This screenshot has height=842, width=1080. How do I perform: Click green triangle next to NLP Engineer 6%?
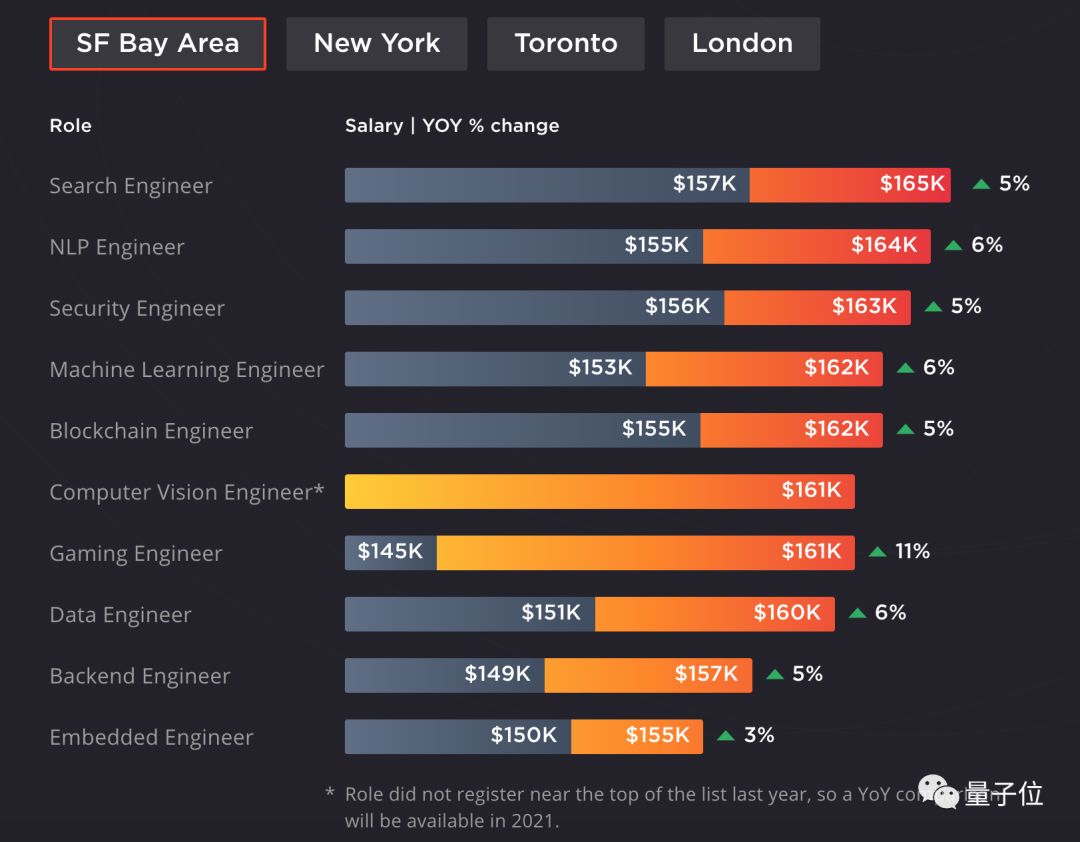point(953,246)
